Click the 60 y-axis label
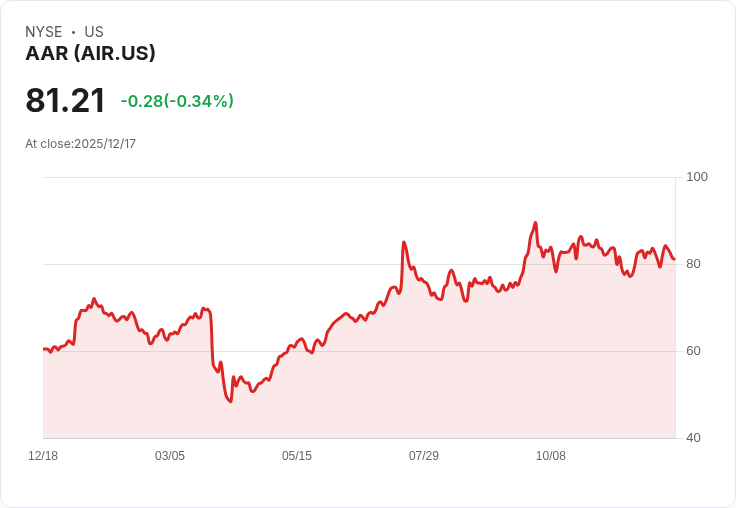 [x=692, y=351]
